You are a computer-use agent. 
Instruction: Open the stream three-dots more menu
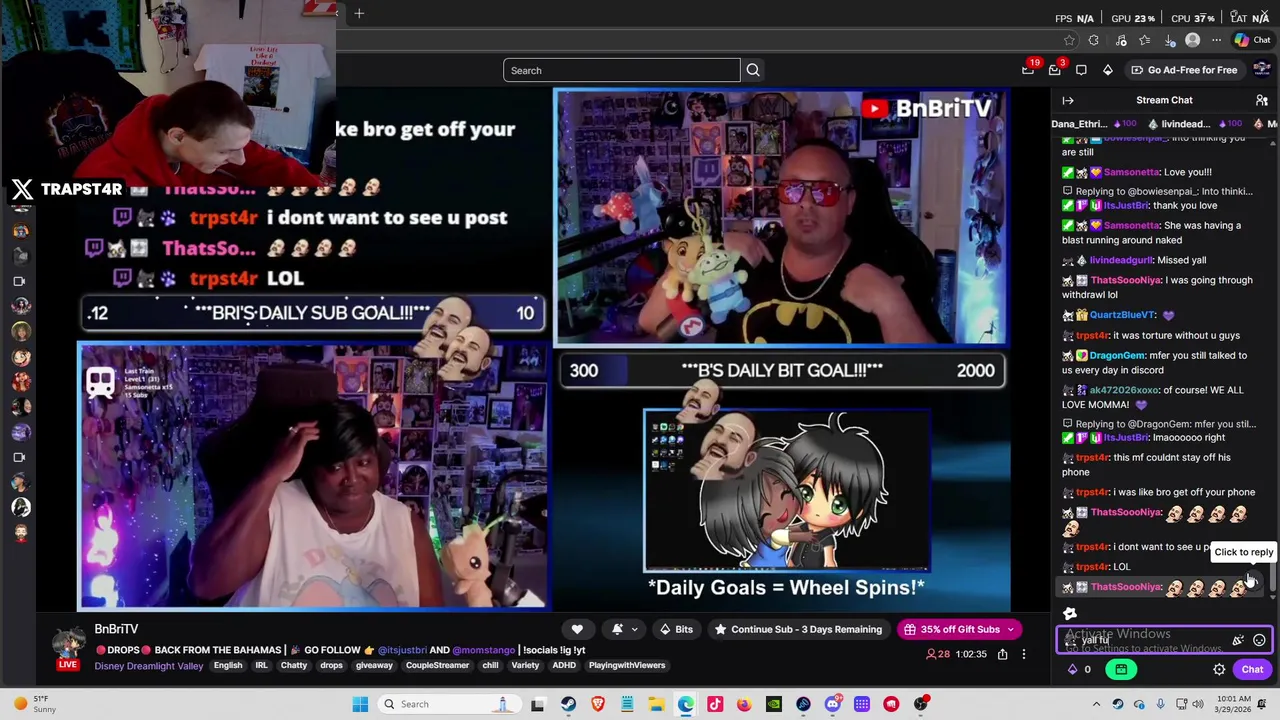pyautogui.click(x=1023, y=654)
